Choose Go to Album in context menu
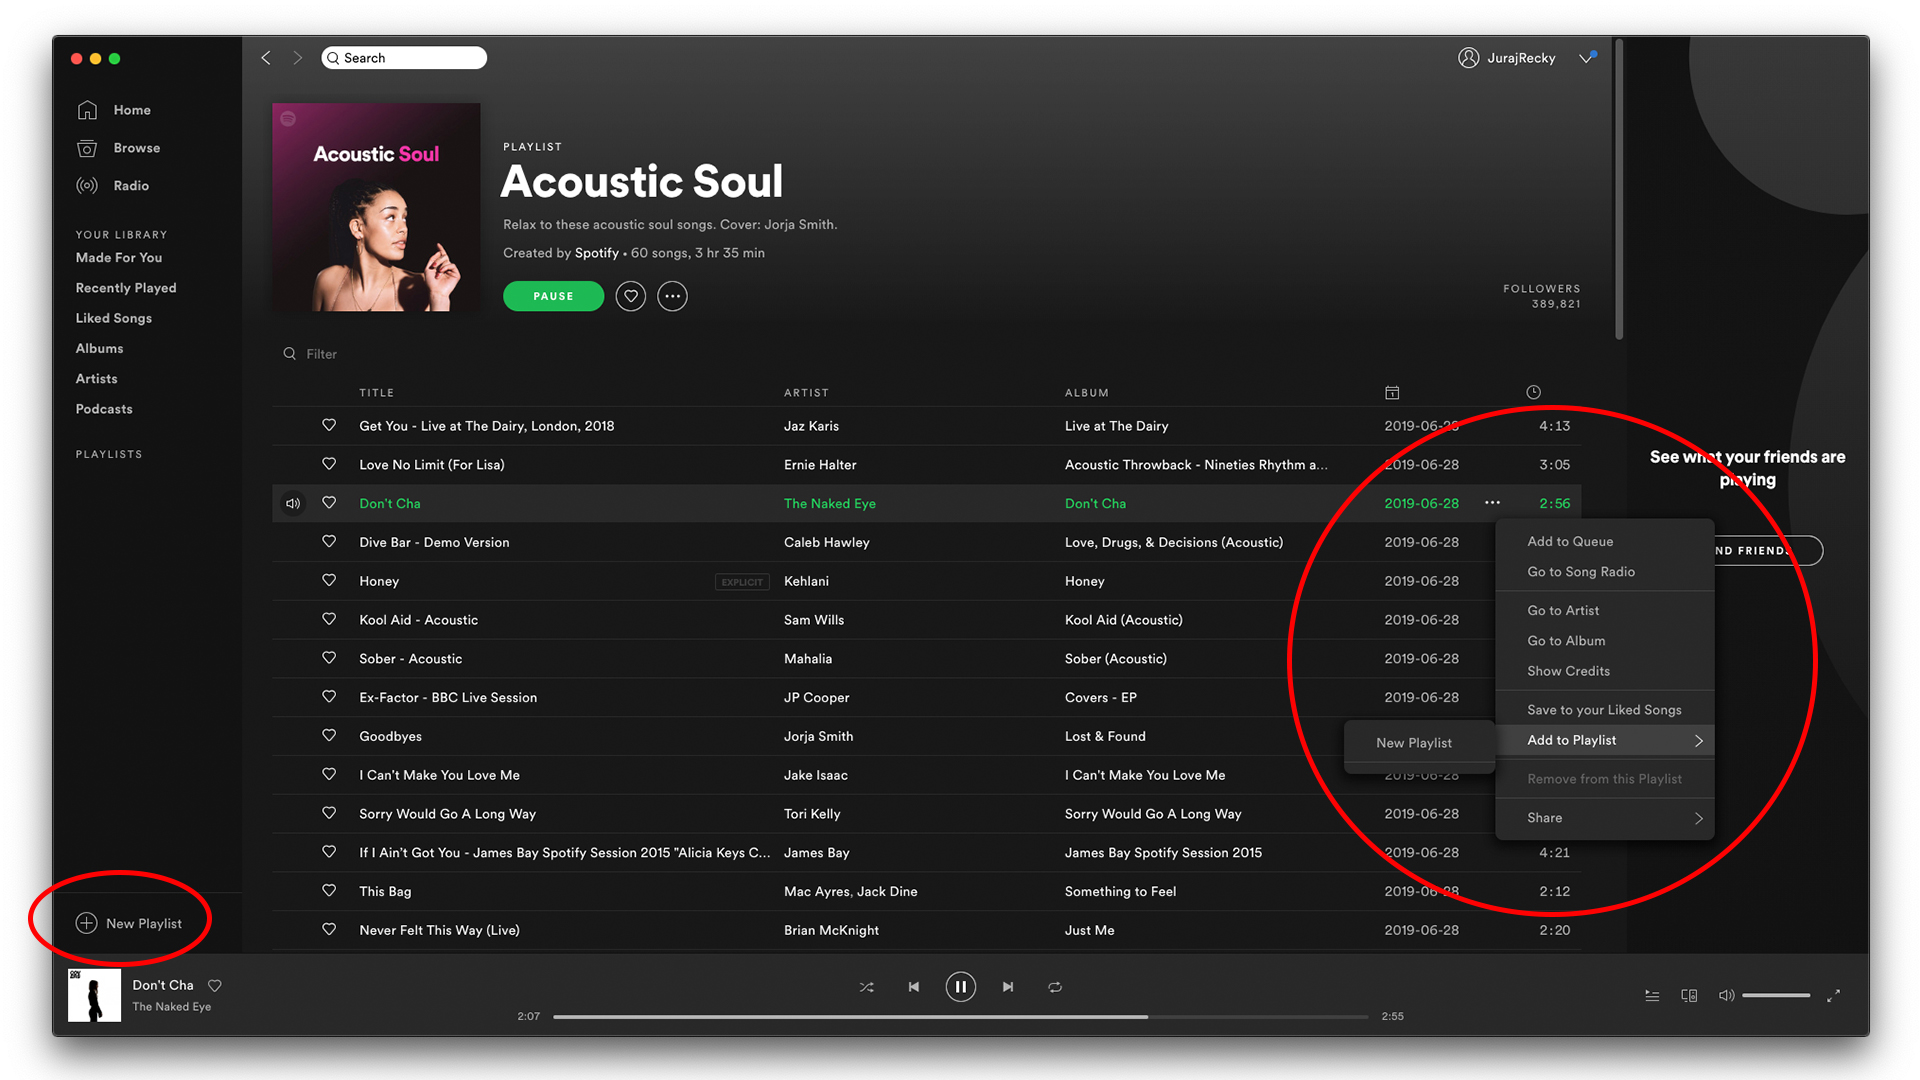This screenshot has height=1080, width=1920. tap(1605, 641)
